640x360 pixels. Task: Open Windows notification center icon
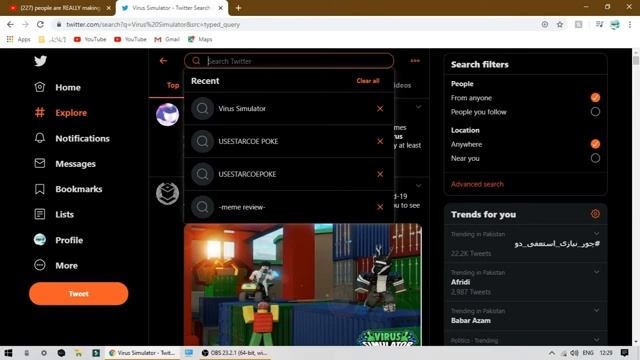tap(624, 353)
